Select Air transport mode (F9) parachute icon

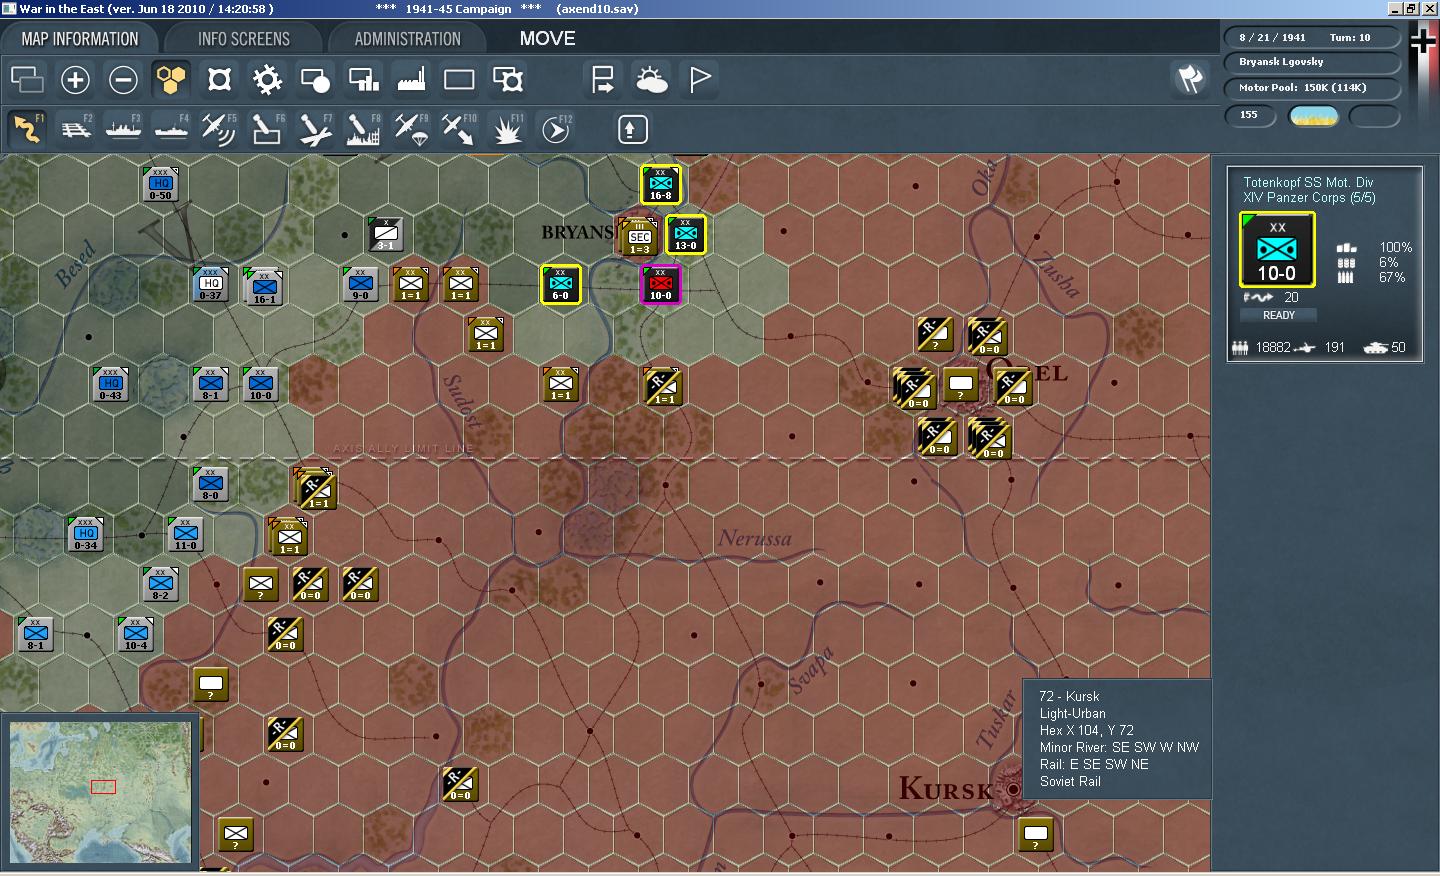[x=411, y=129]
